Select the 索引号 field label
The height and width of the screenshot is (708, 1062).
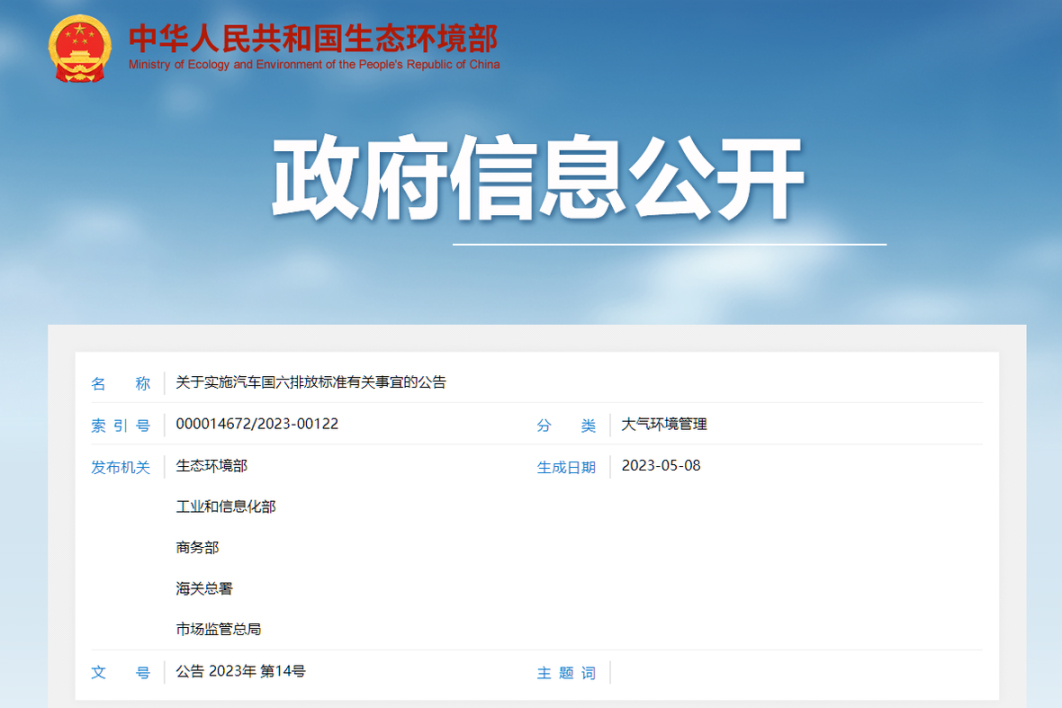pos(120,425)
